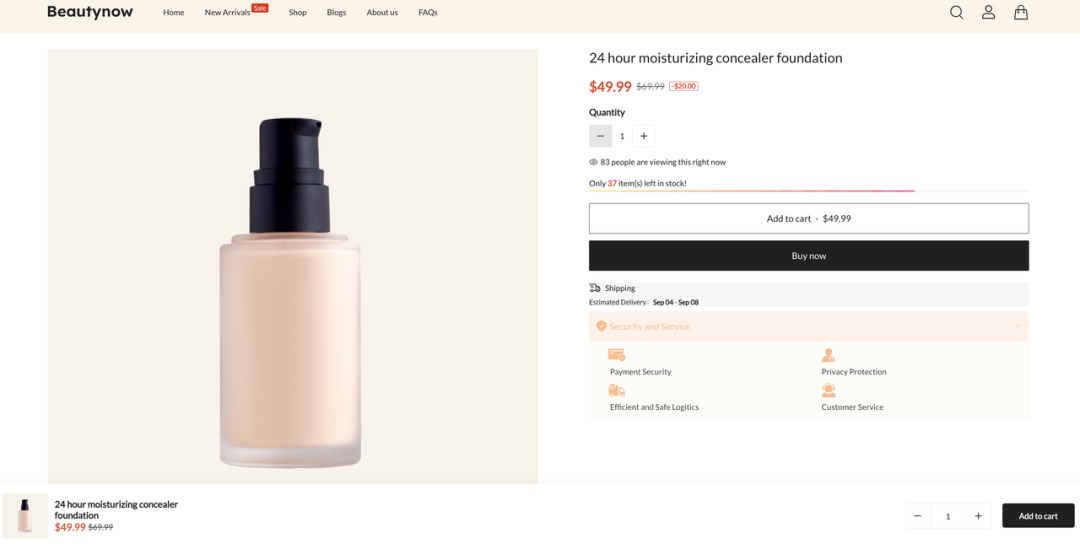
Task: Decrease quantity with main minus button
Action: coord(600,136)
